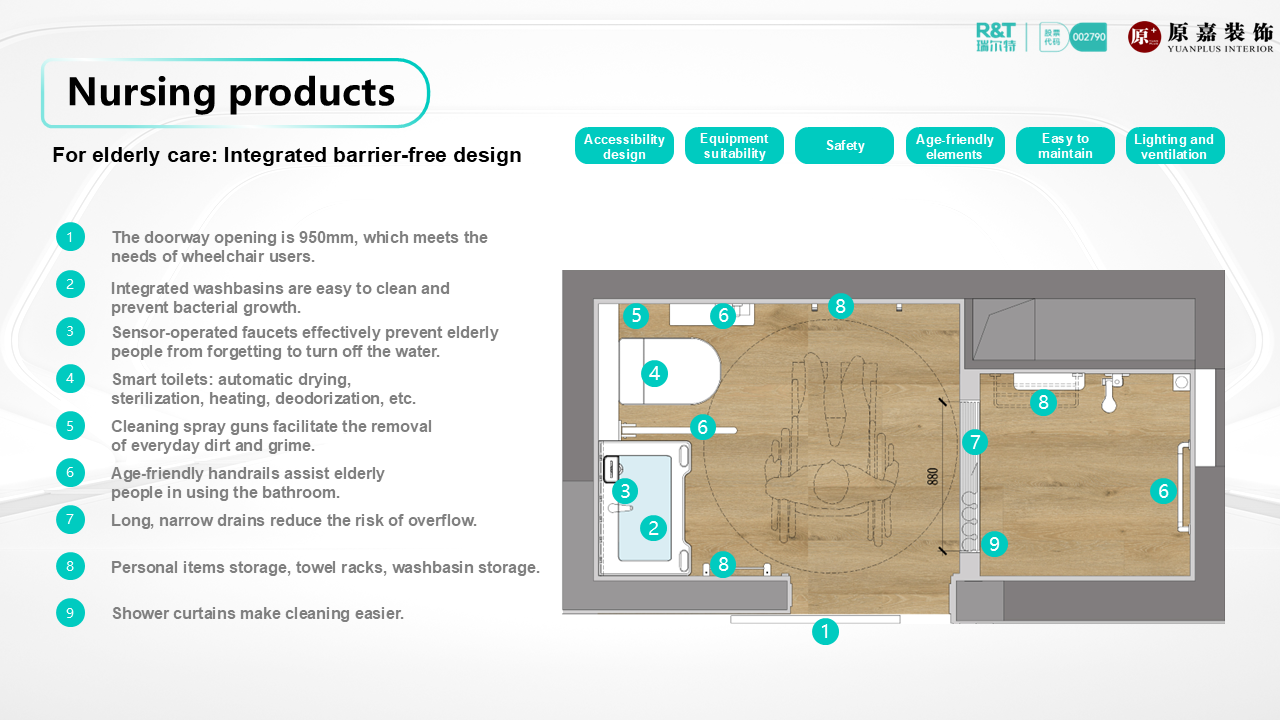This screenshot has width=1280, height=720.
Task: Click list bullet 1 beside doorway opening text
Action: click(x=70, y=237)
